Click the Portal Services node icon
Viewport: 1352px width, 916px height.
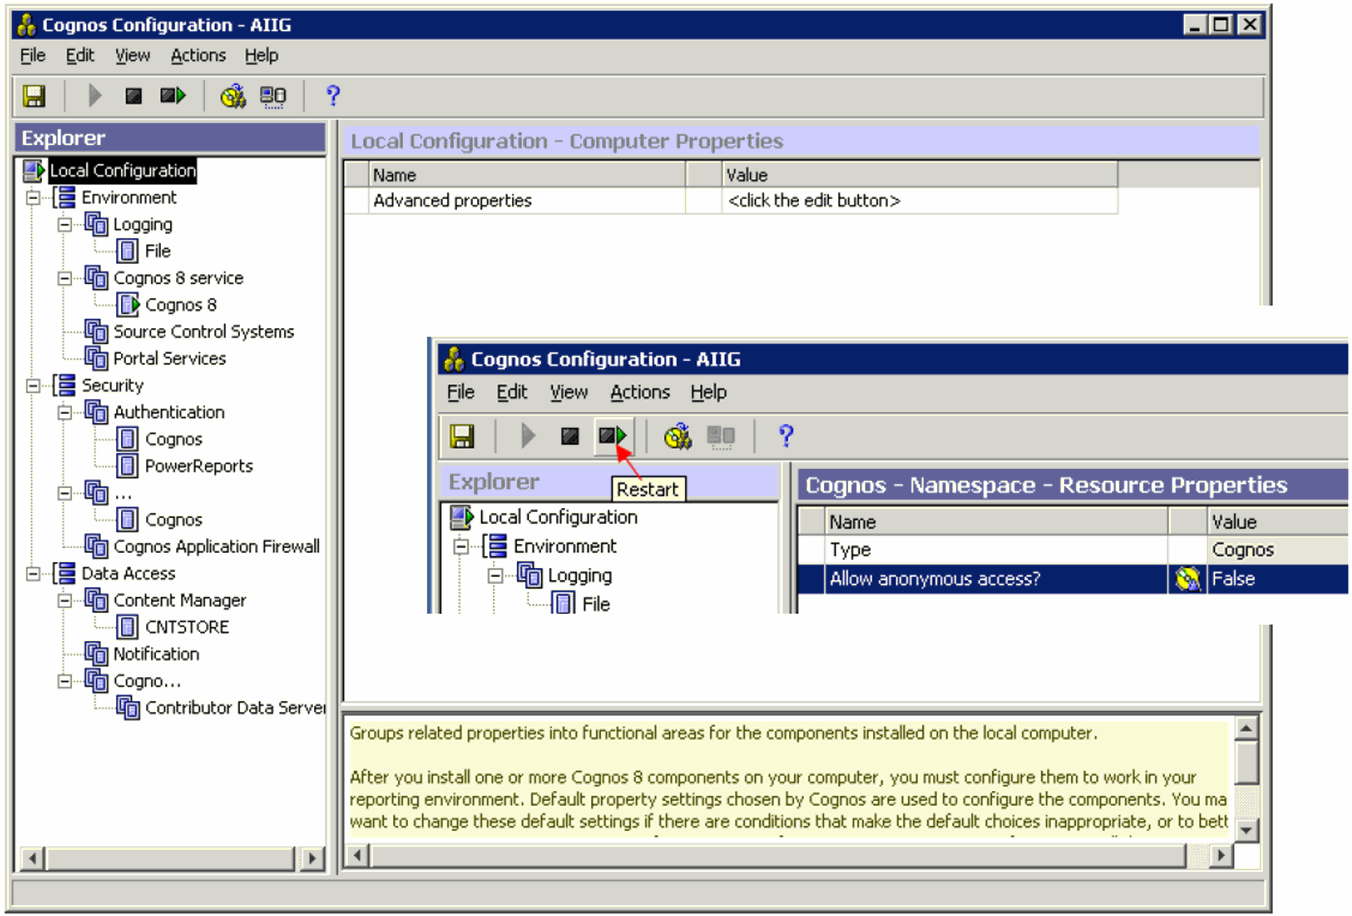click(96, 358)
